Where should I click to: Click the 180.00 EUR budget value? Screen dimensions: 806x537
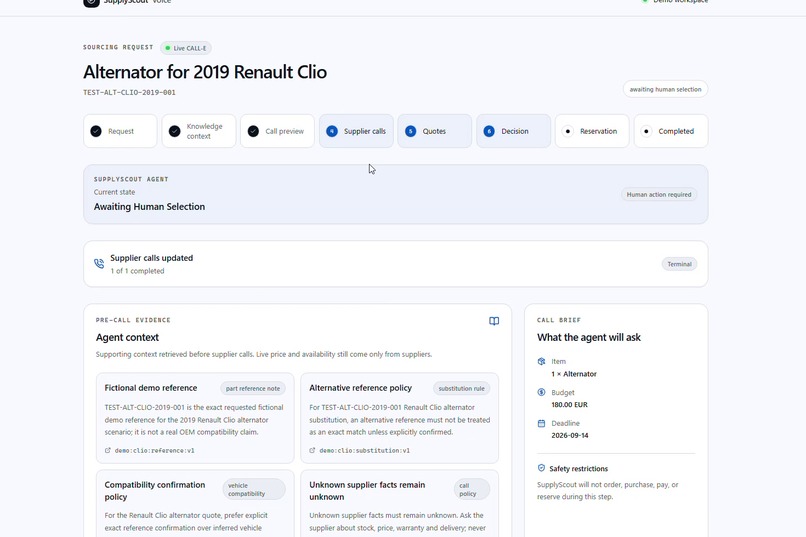(570, 405)
